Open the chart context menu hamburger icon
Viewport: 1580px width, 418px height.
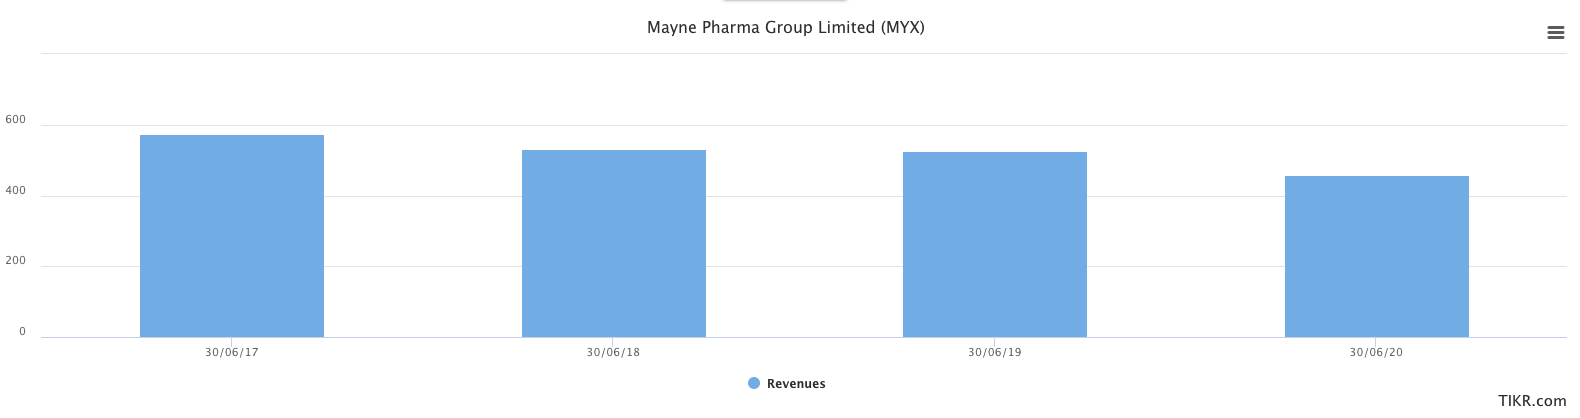[x=1555, y=33]
